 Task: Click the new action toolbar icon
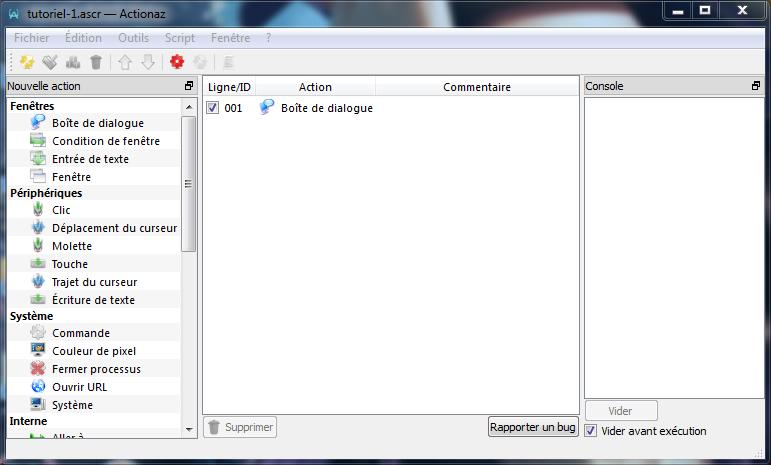pos(27,62)
